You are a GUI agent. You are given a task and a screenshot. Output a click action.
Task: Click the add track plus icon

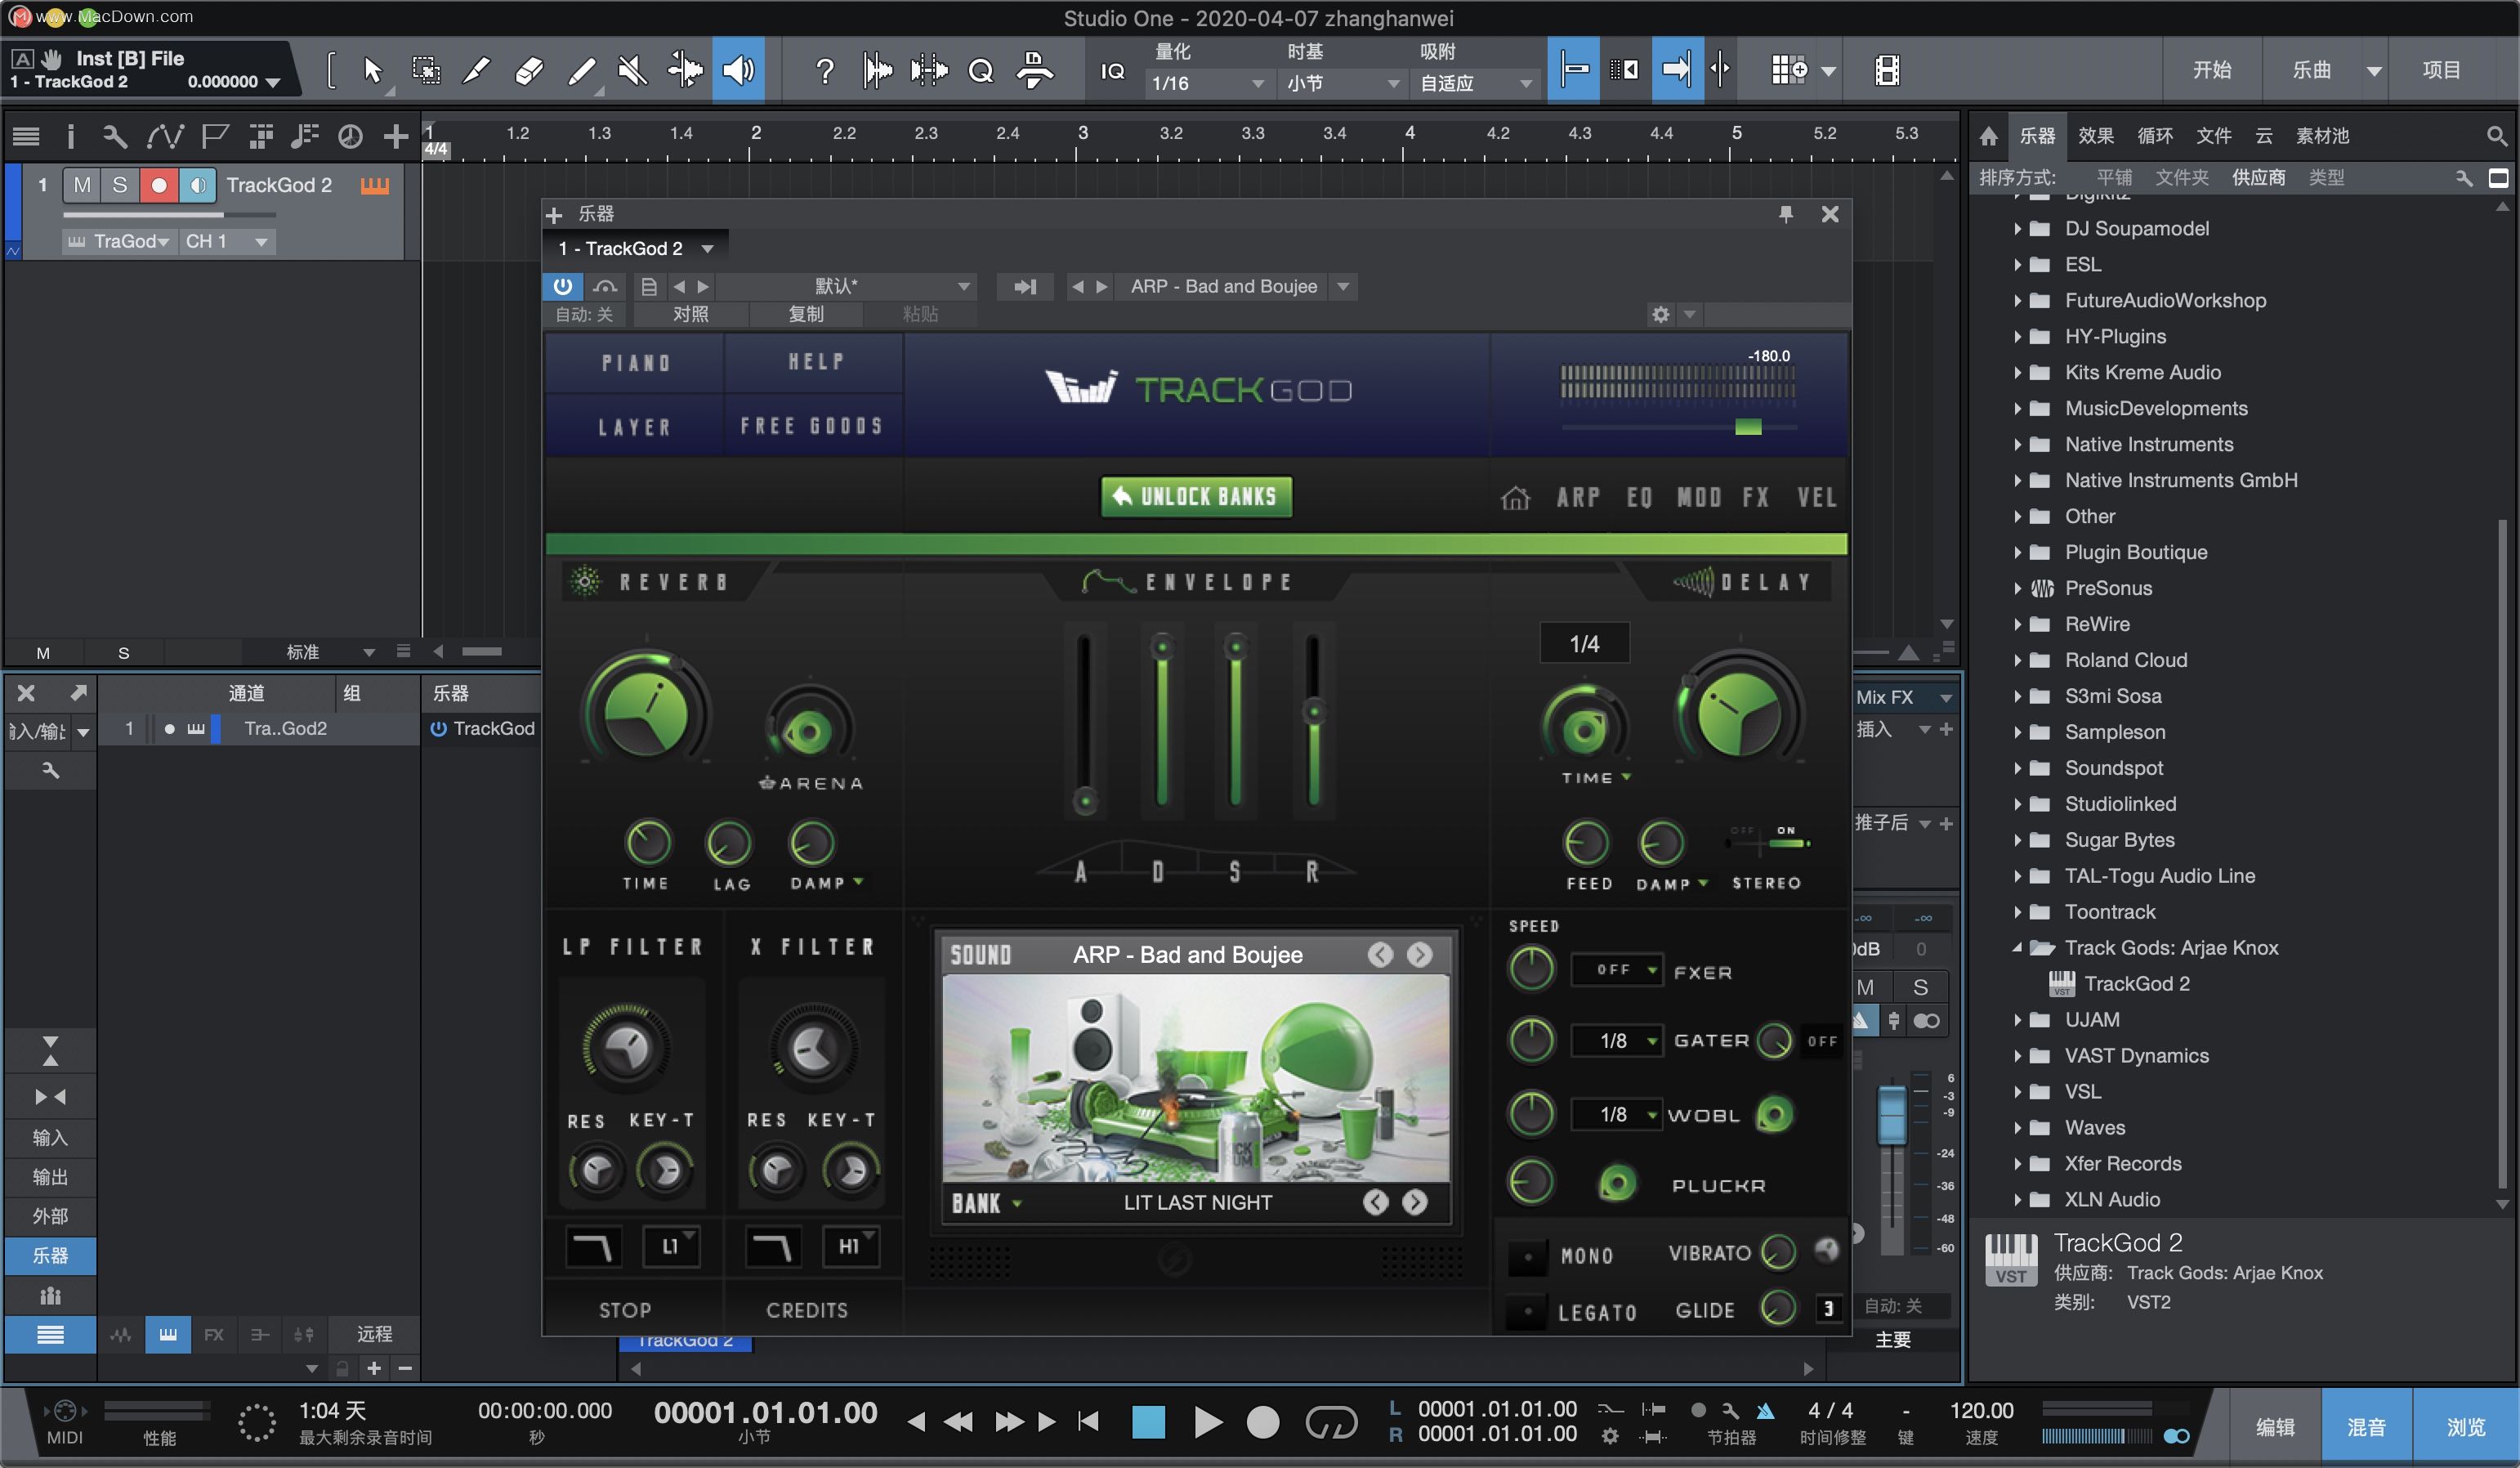(396, 136)
